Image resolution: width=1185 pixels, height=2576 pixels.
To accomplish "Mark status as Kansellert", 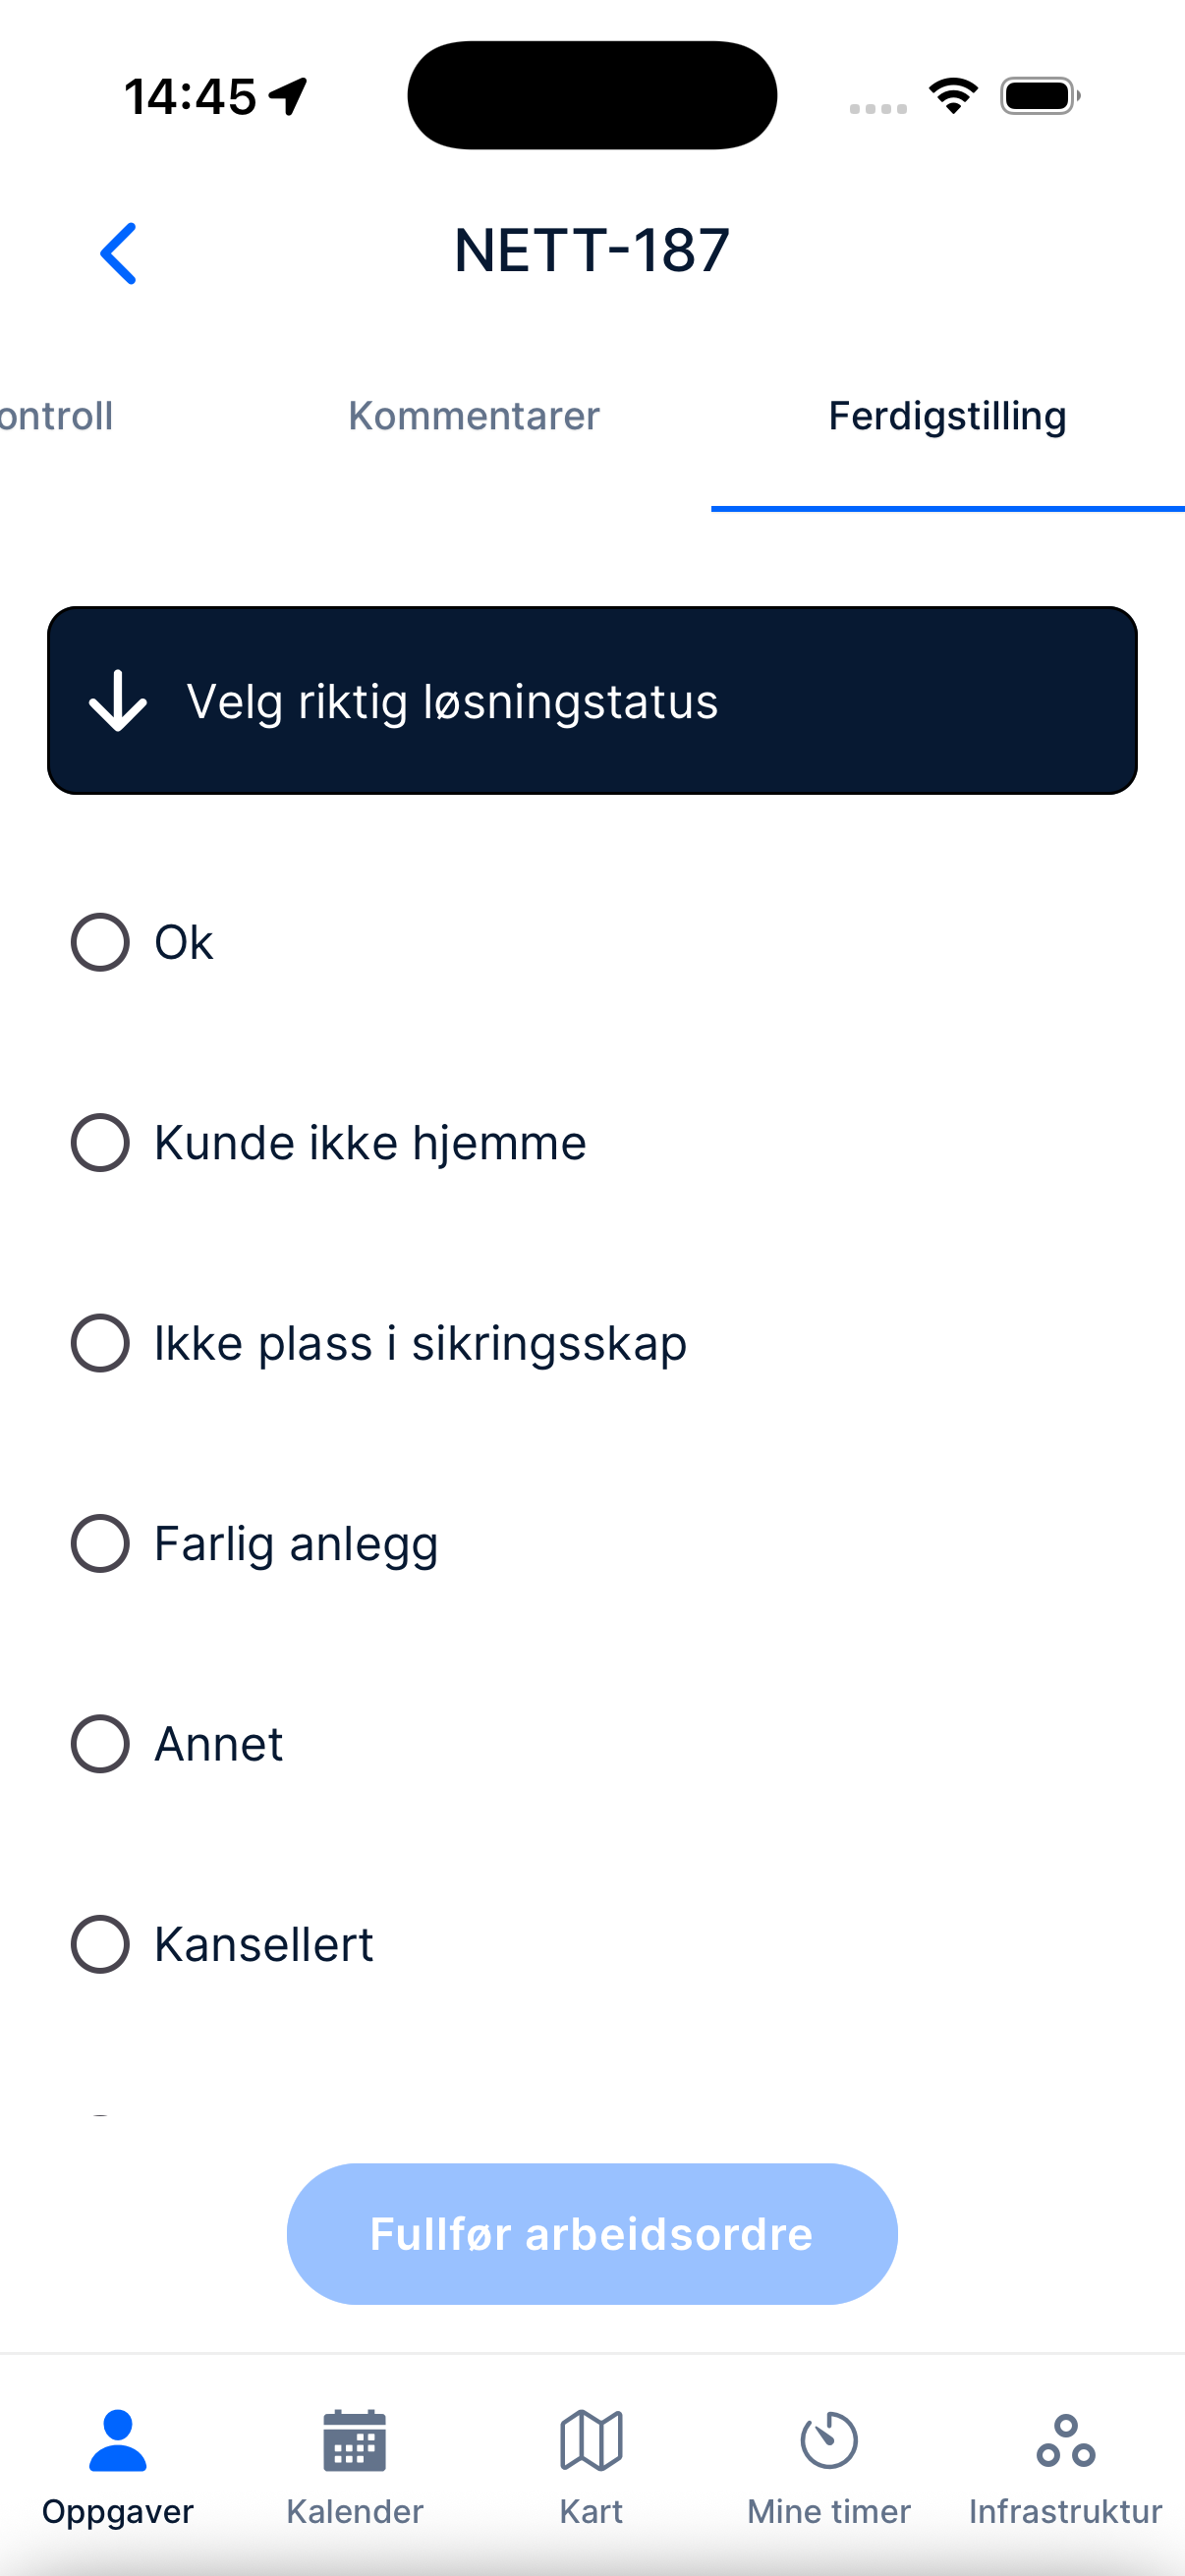I will [x=100, y=1944].
